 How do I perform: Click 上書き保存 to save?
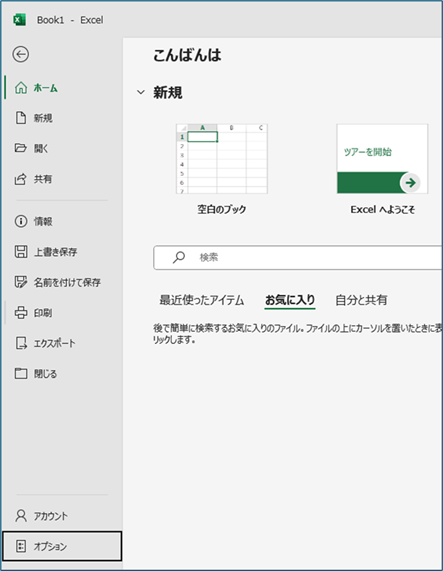coord(62,252)
